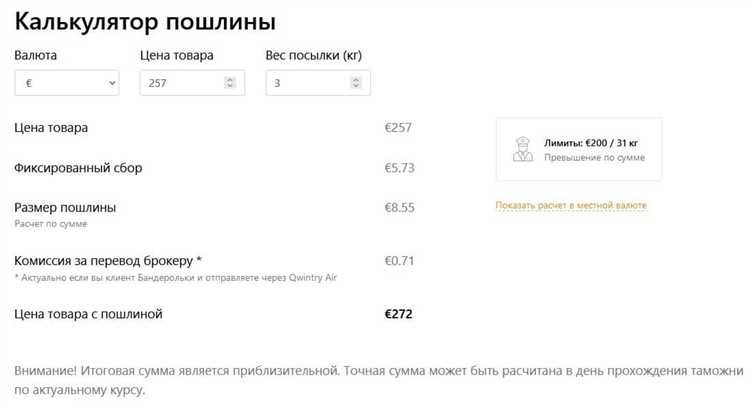Screen dimensions: 750x411
Task: Click the Калькулятор пошлины heading
Action: point(145,21)
